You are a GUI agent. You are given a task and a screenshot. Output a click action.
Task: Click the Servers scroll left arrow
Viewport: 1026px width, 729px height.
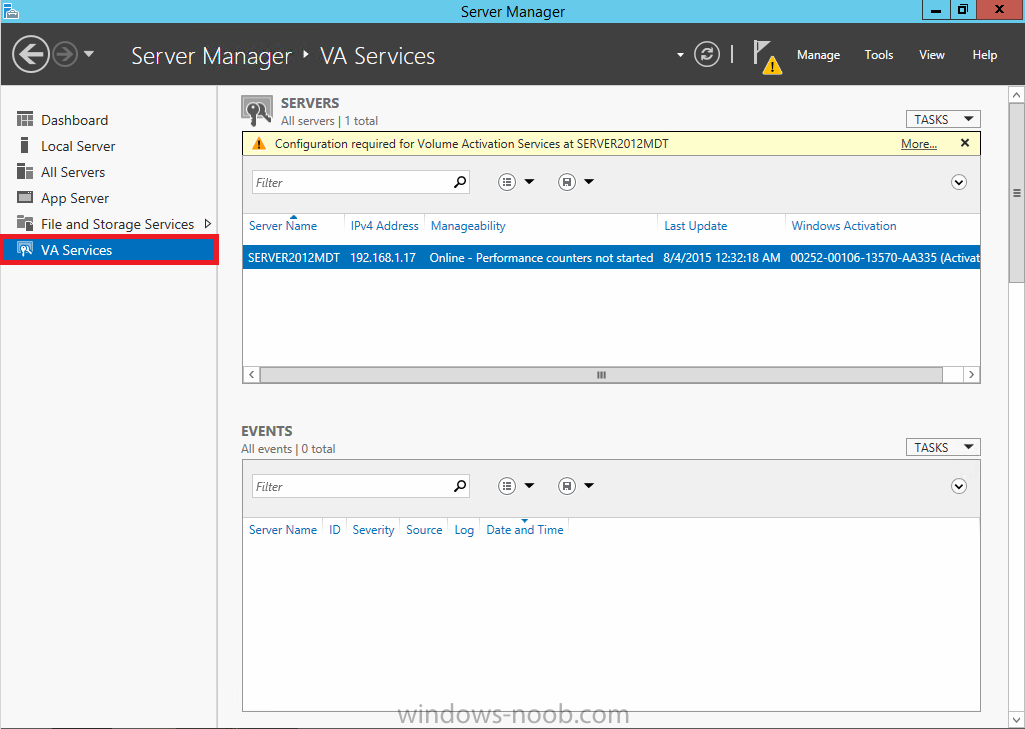[251, 375]
